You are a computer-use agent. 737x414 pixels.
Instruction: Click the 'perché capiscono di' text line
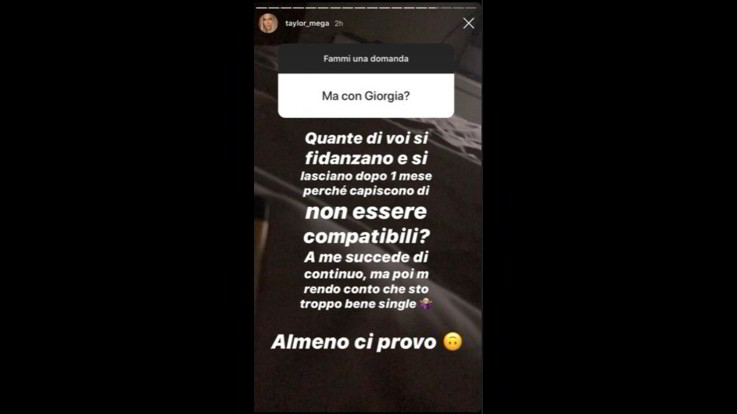click(x=366, y=191)
